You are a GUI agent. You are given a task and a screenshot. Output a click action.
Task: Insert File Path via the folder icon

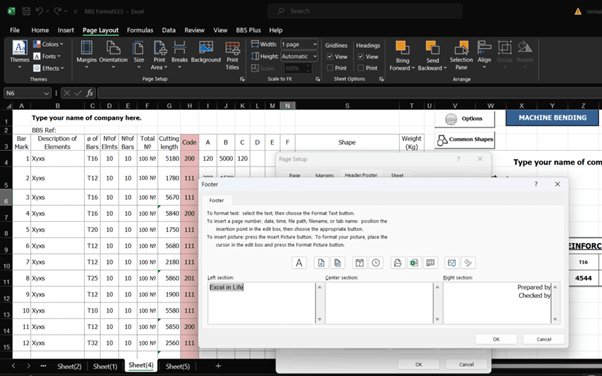tap(398, 263)
